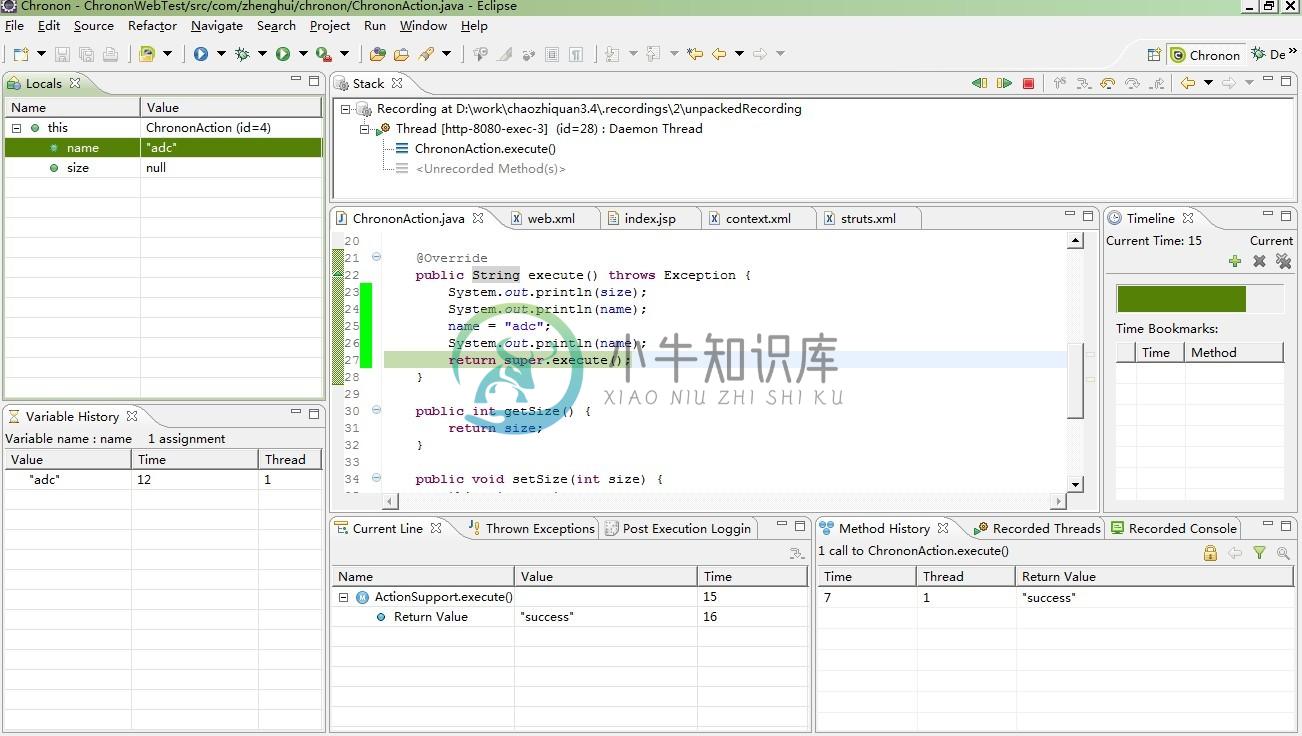Image resolution: width=1302 pixels, height=736 pixels.
Task: Click the editor horizontal scroll right arrow
Action: (x=1058, y=501)
